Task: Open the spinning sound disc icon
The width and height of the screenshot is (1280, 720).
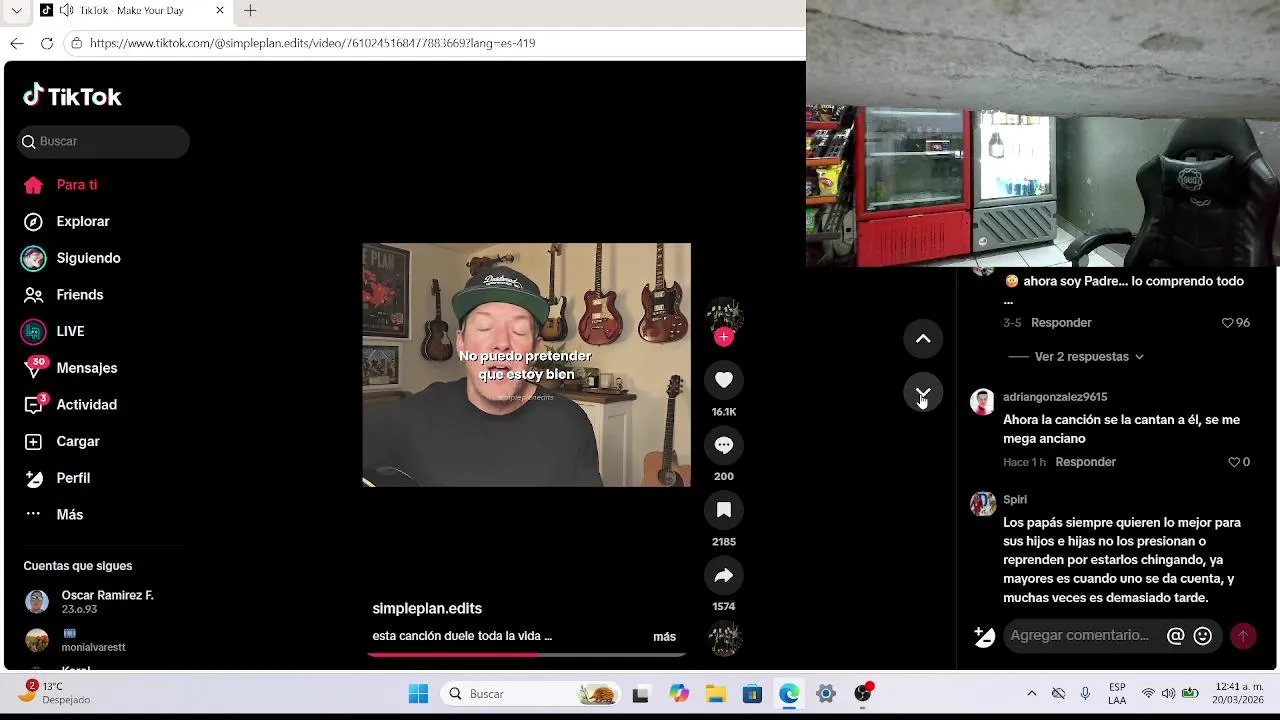Action: click(724, 638)
